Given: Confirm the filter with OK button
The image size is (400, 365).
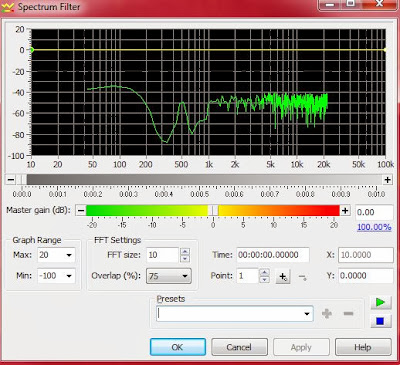Looking at the screenshot, I should 178,347.
